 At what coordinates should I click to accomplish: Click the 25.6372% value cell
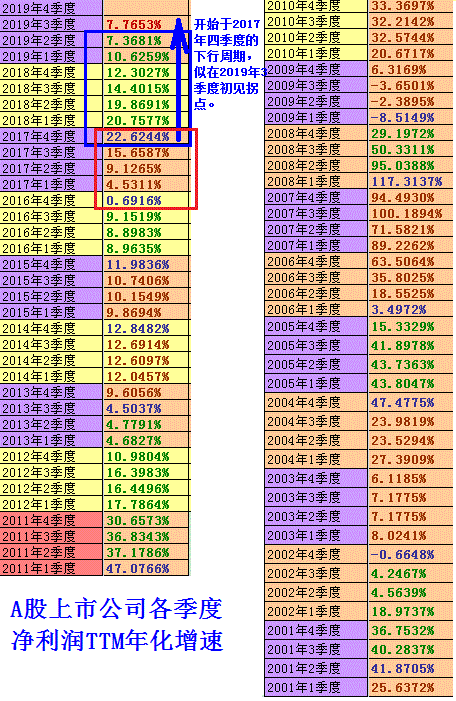click(x=411, y=687)
